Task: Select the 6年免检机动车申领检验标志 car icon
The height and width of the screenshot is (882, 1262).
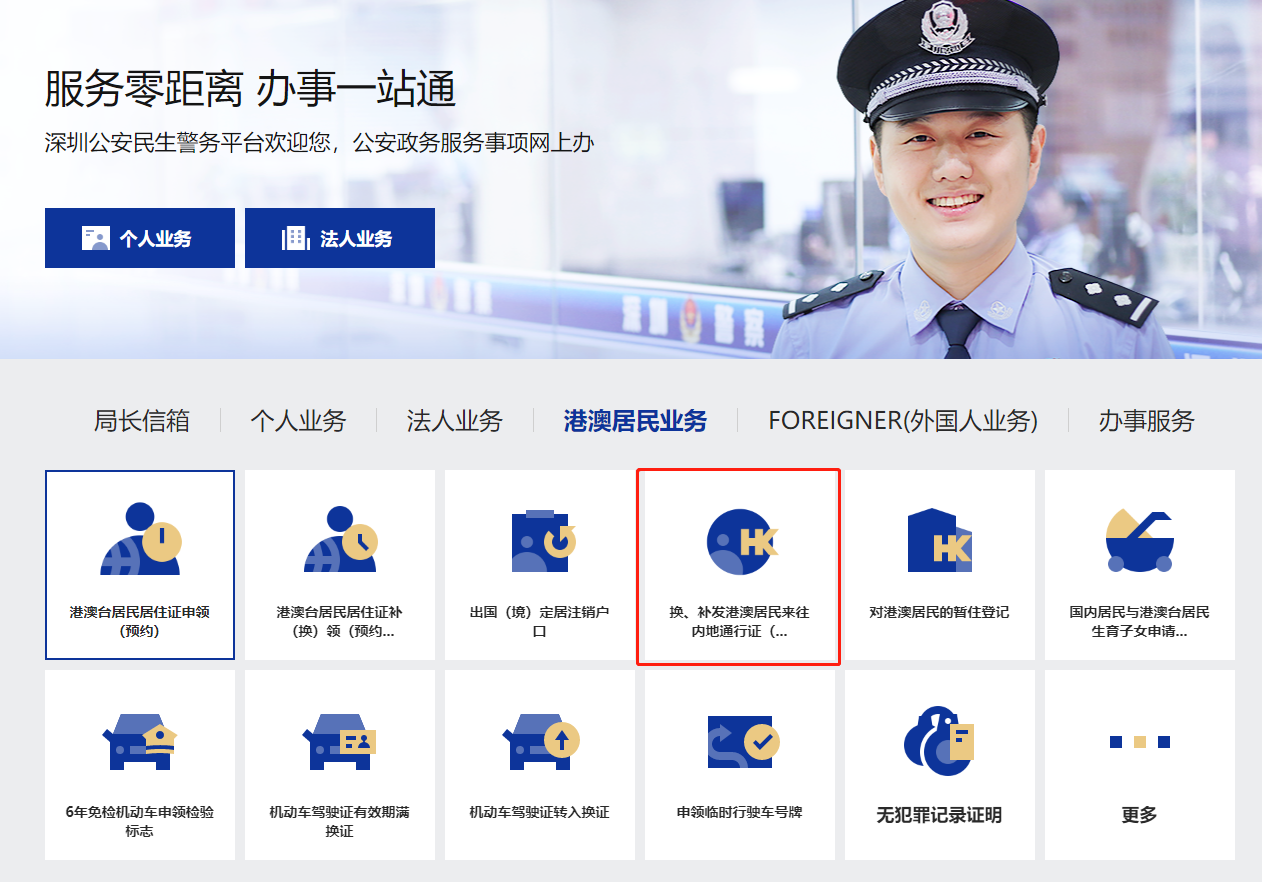Action: tap(140, 741)
